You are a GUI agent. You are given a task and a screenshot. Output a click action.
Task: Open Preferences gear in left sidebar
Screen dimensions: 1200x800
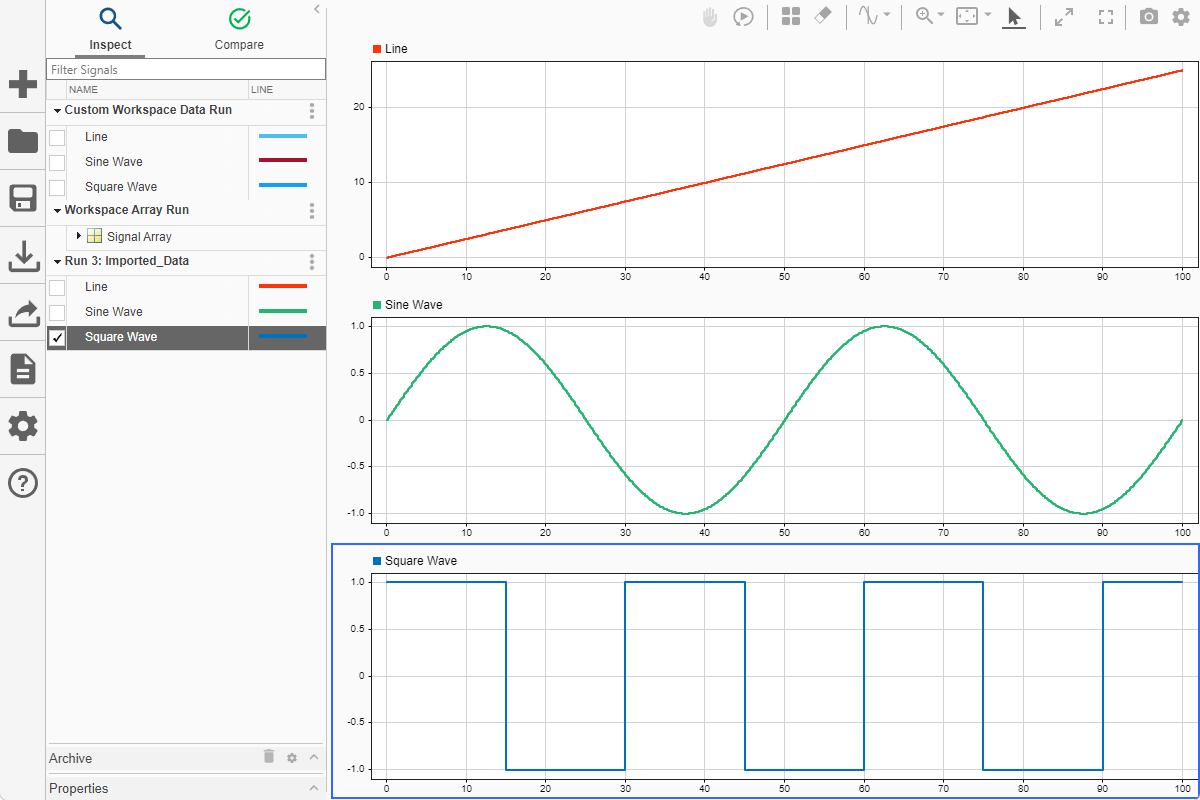tap(23, 426)
